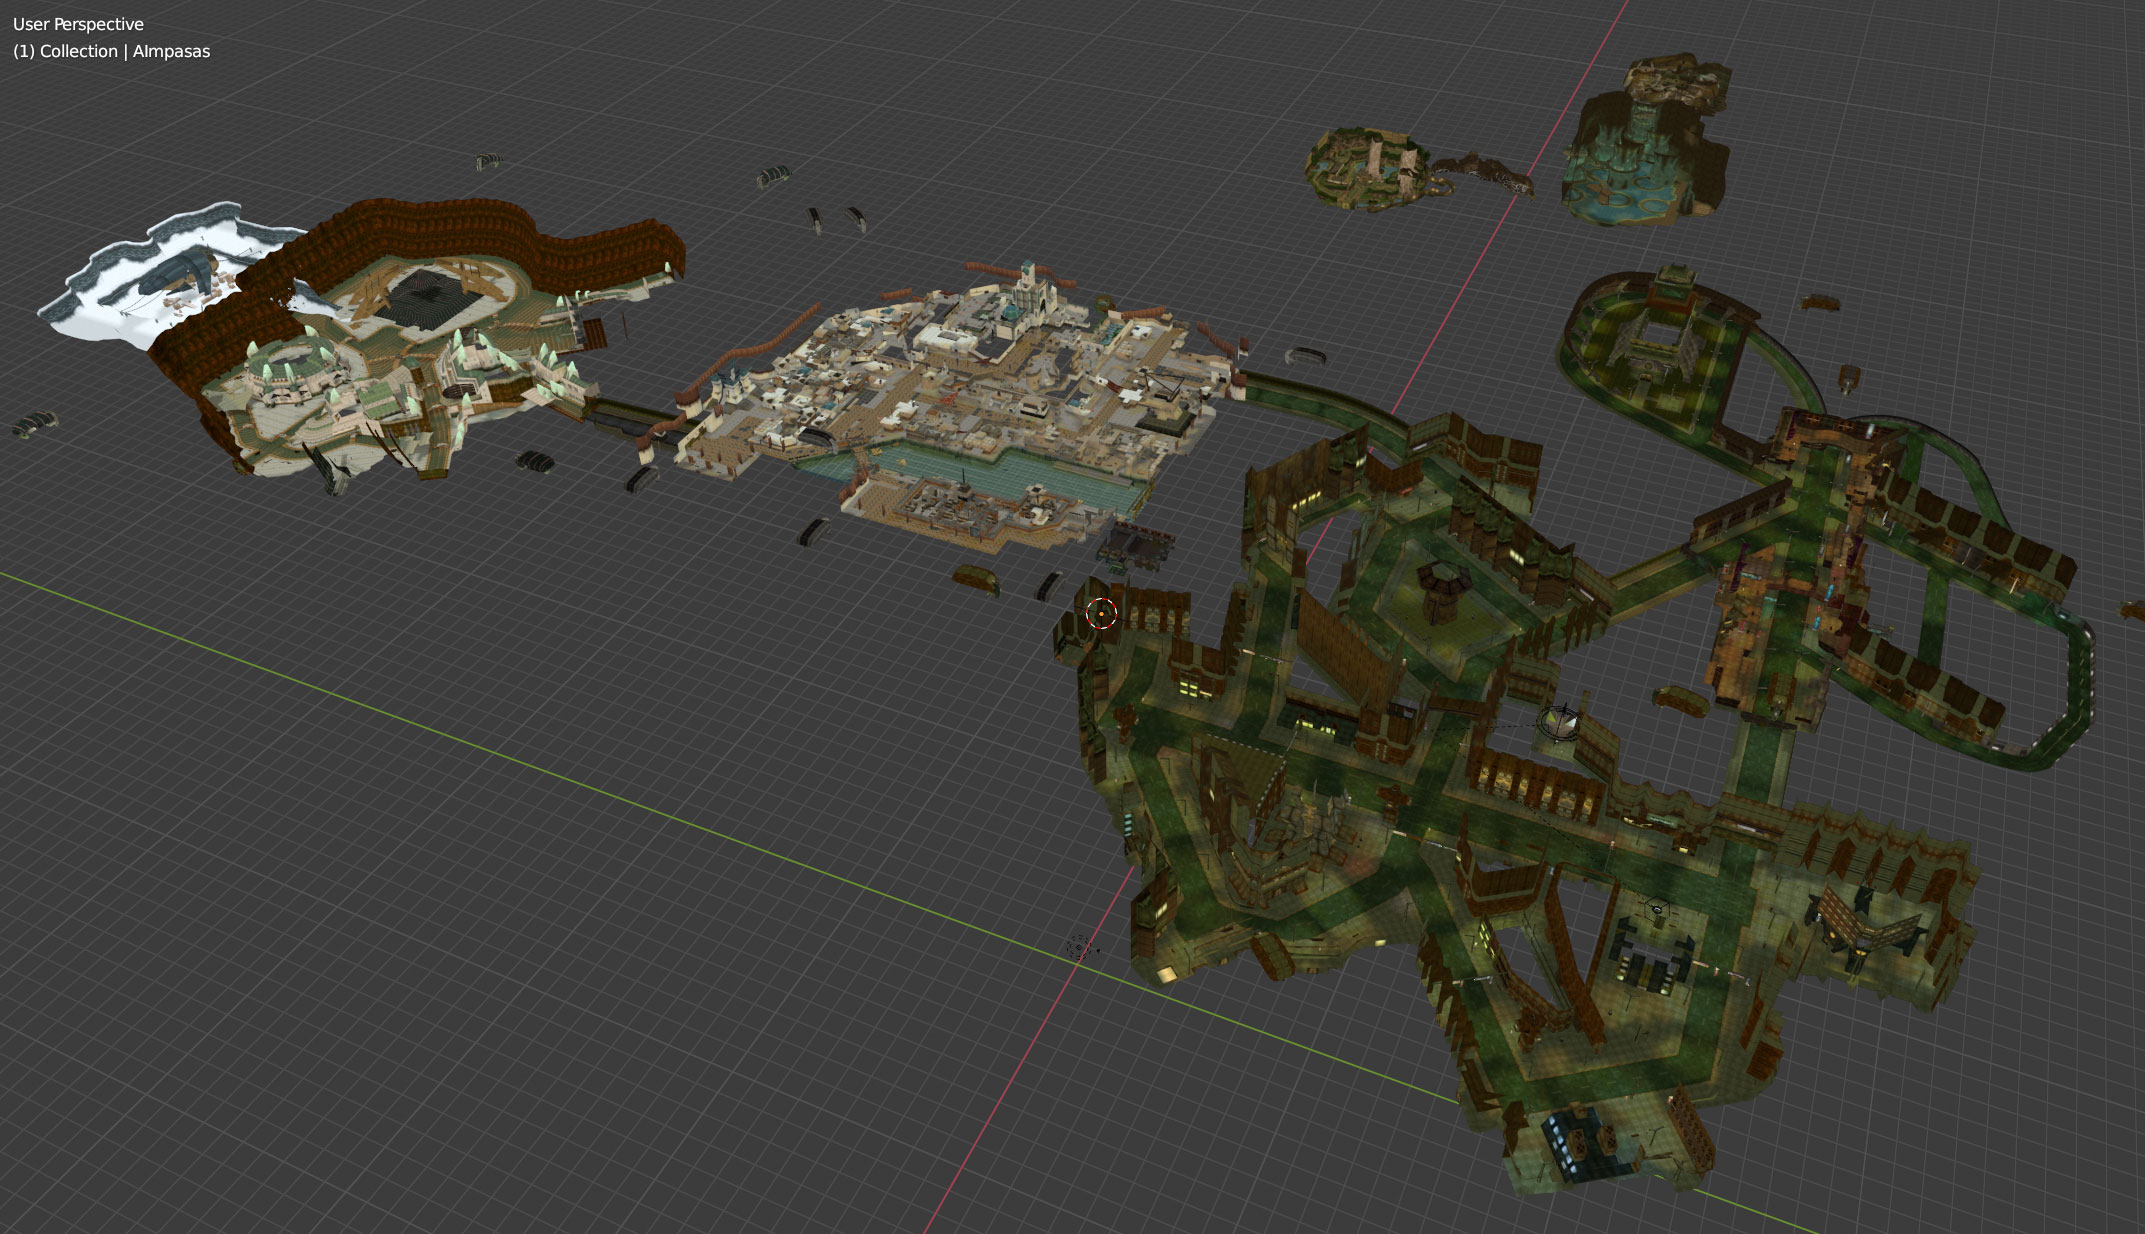Click the red-white 3D cursor

point(1101,612)
